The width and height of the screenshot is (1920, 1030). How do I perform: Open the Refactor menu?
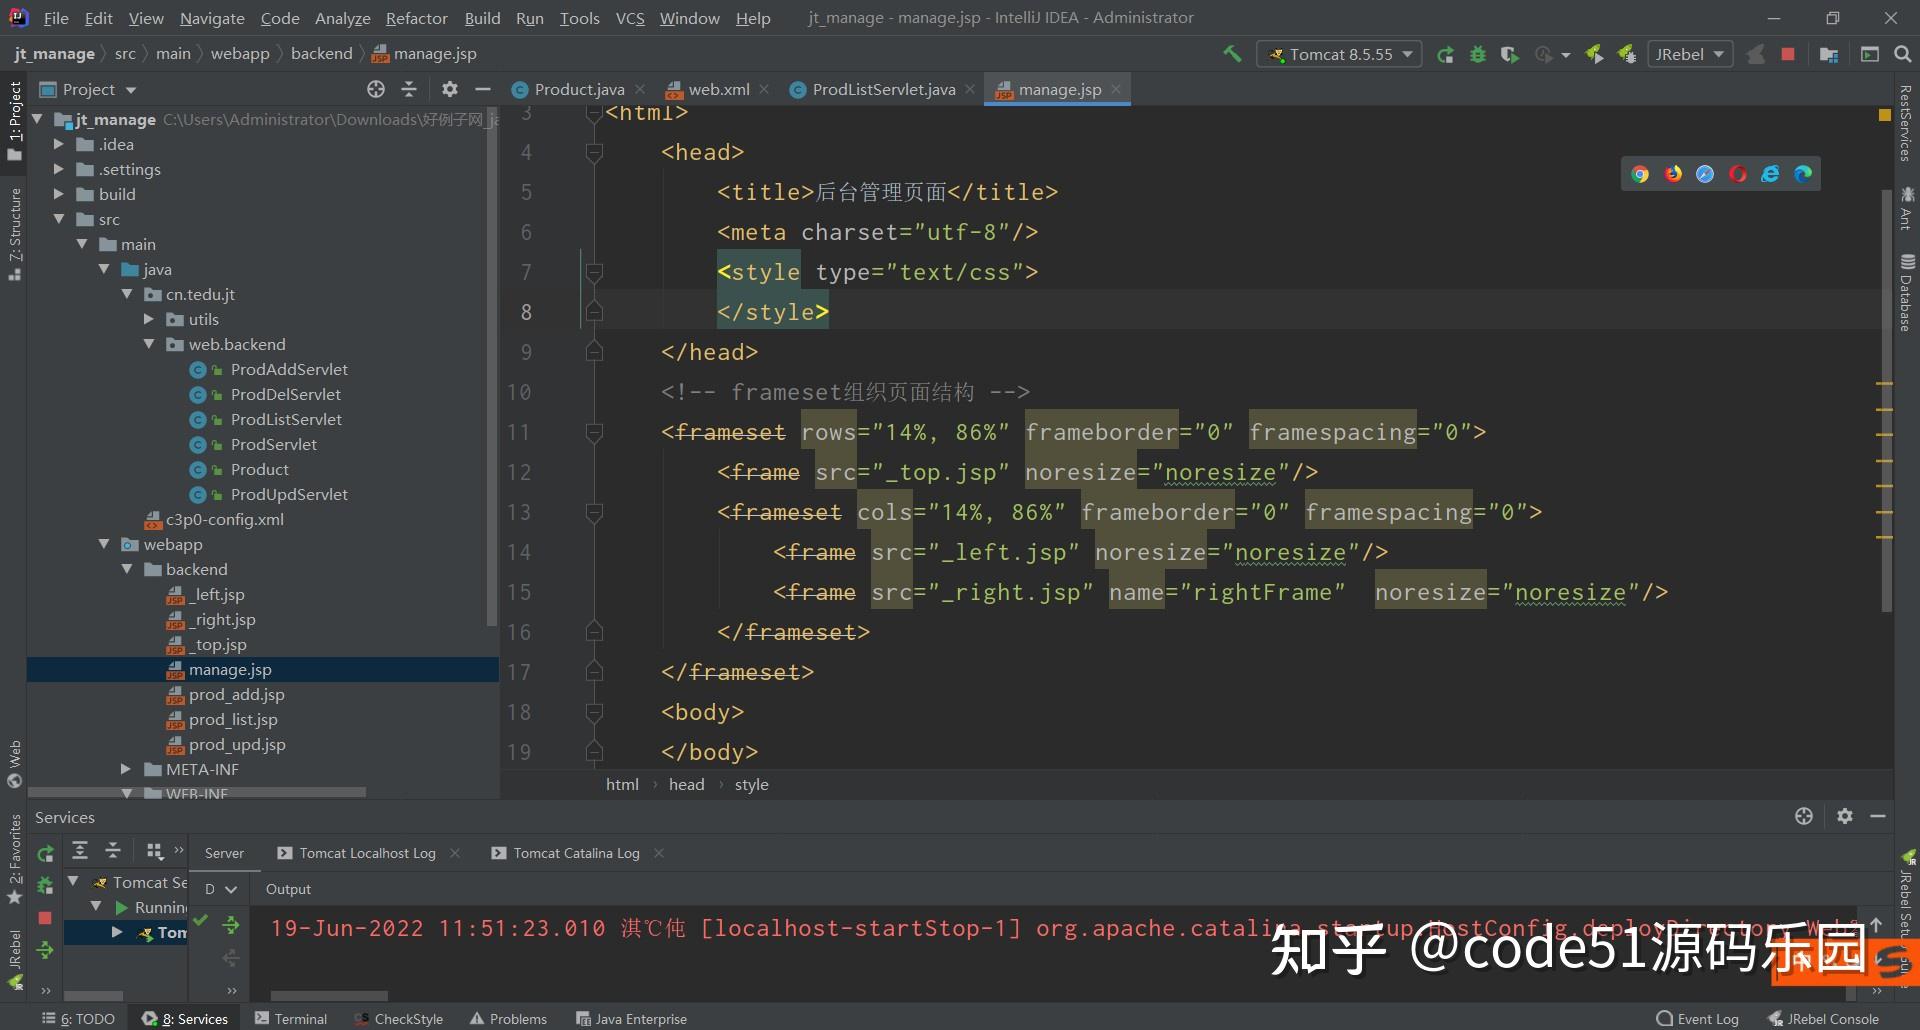(417, 18)
